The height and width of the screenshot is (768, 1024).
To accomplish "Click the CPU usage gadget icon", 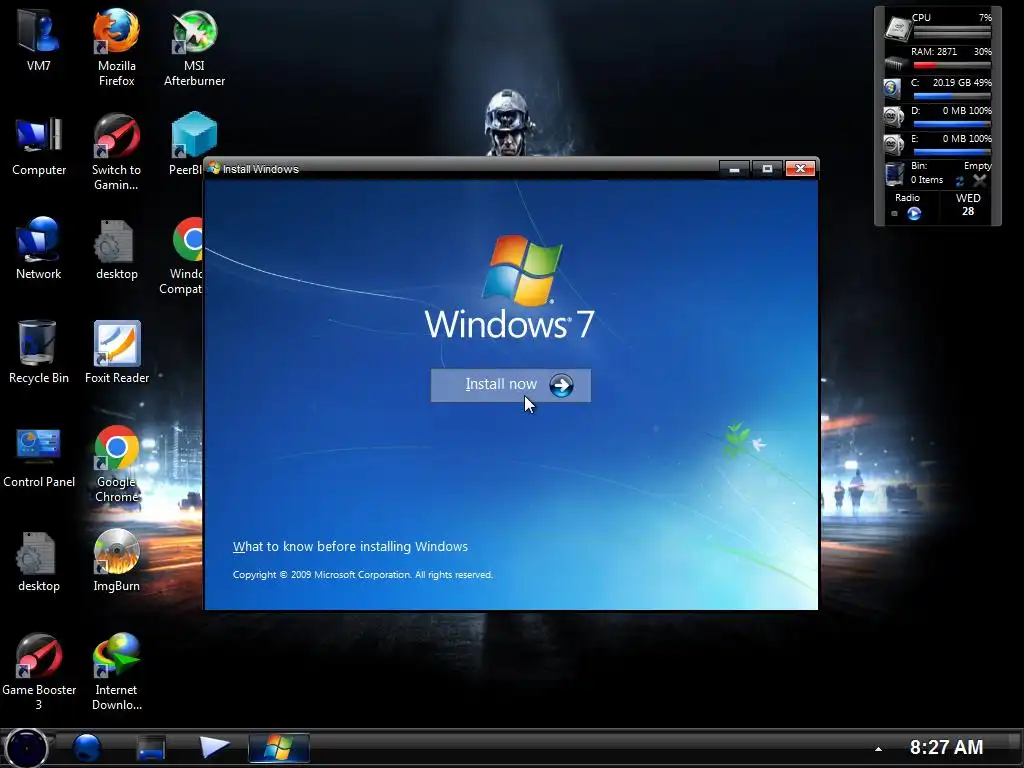I will coord(897,27).
